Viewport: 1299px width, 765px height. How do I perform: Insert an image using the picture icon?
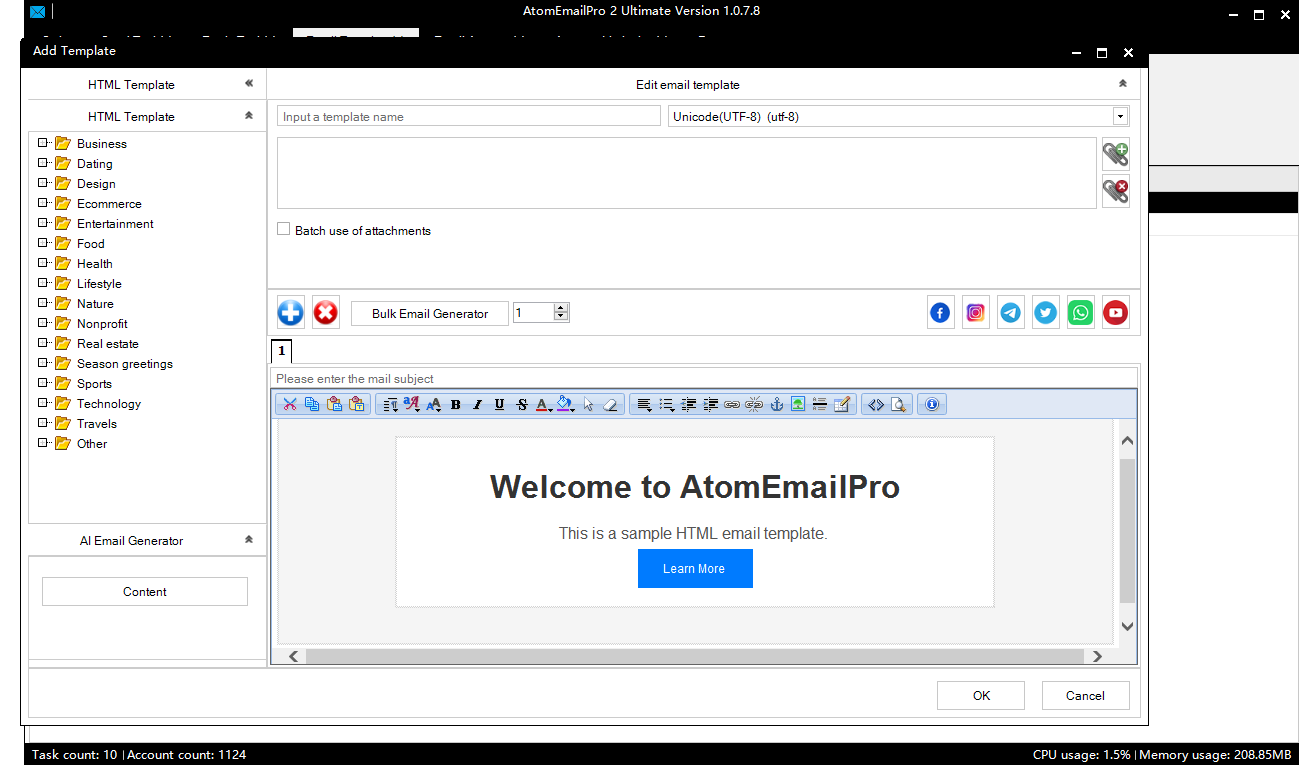click(x=798, y=404)
